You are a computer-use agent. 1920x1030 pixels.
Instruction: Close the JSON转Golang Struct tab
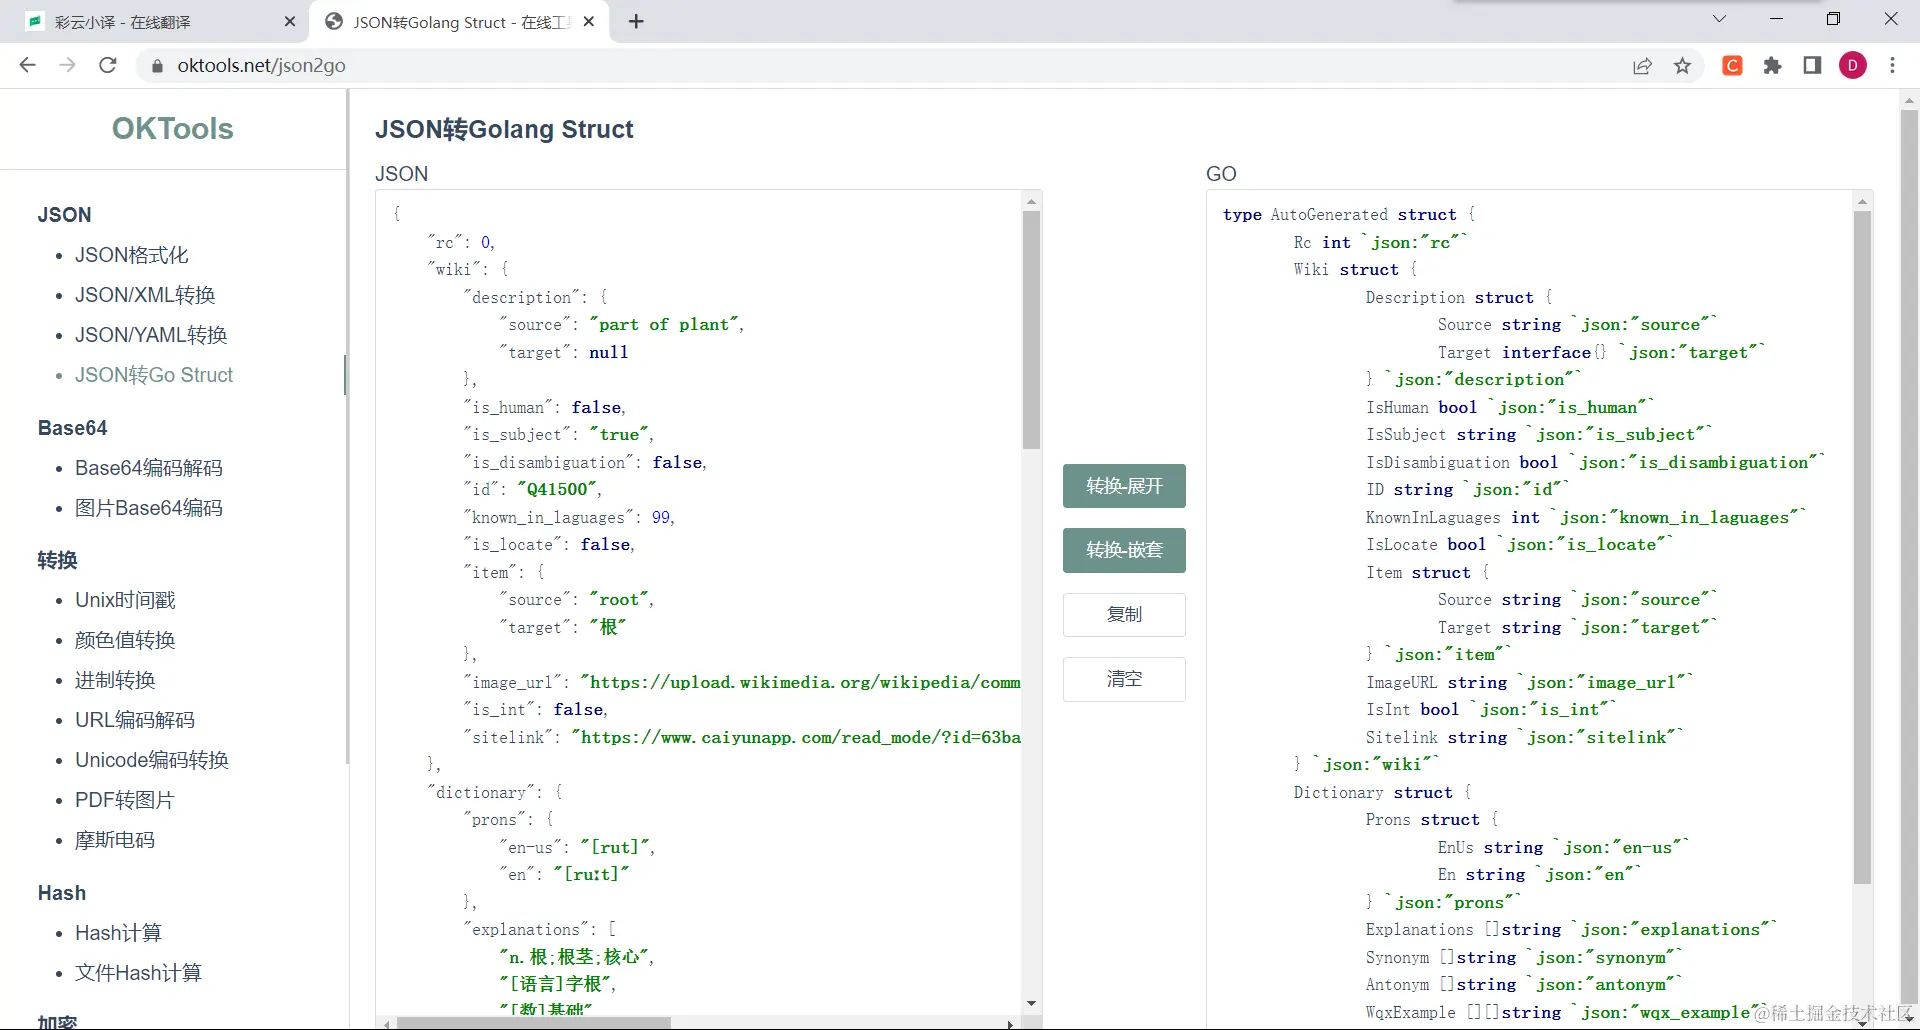coord(589,21)
